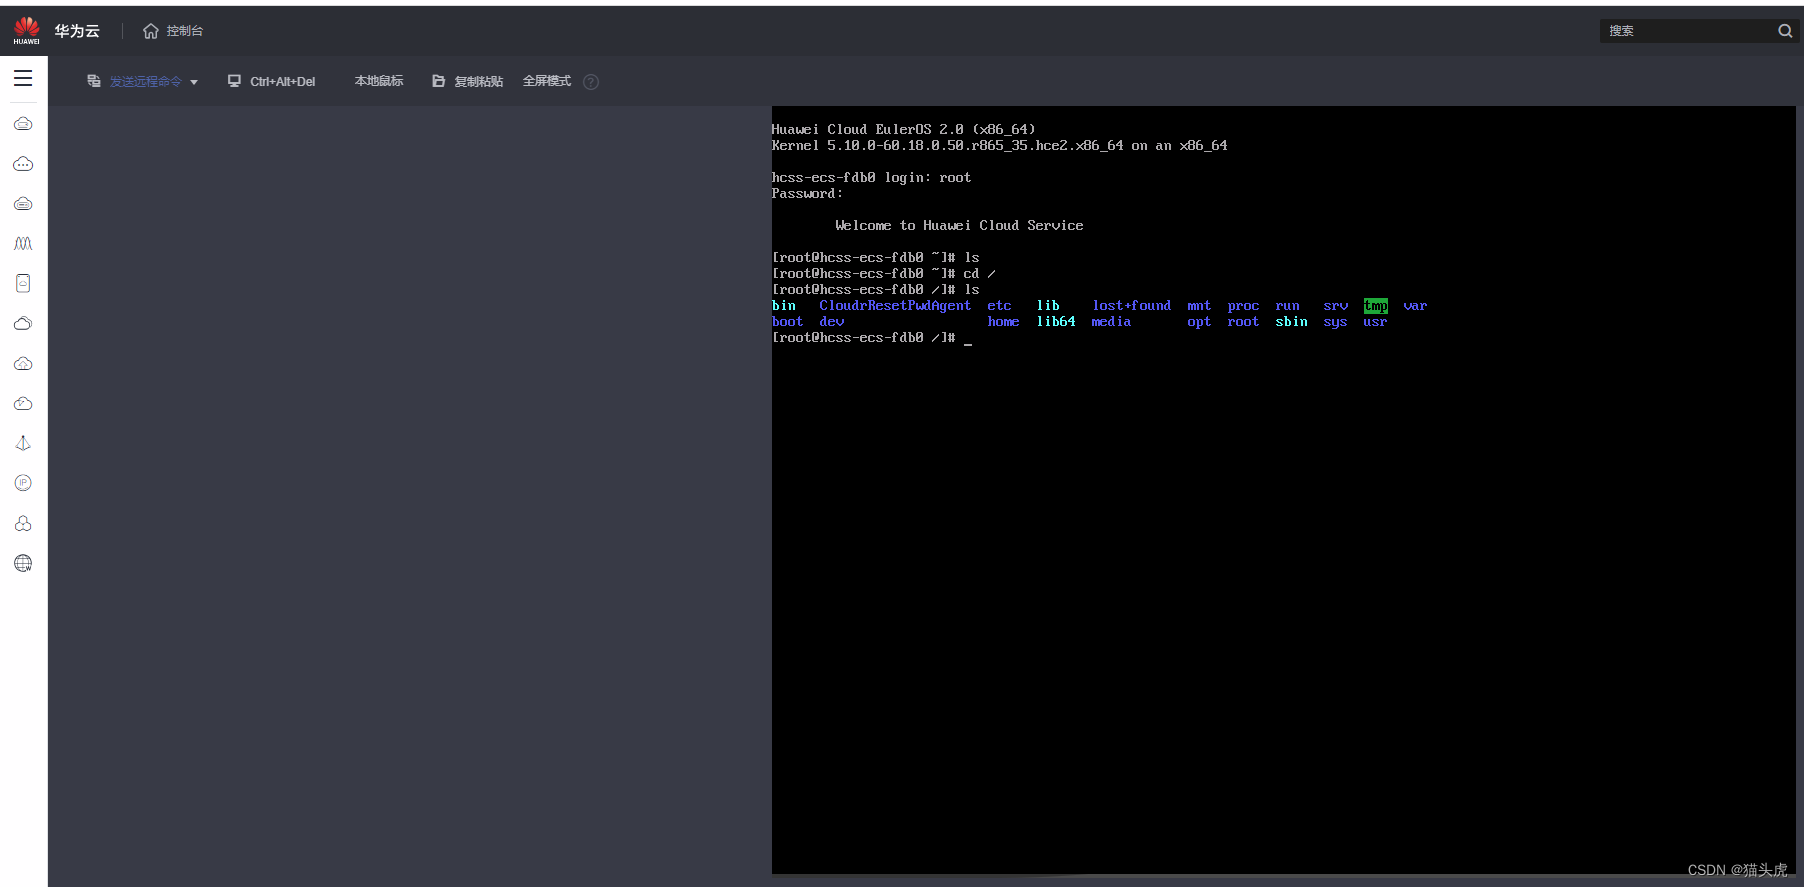Open the third cloud disk sidebar icon
Image resolution: width=1804 pixels, height=887 pixels.
point(23,204)
